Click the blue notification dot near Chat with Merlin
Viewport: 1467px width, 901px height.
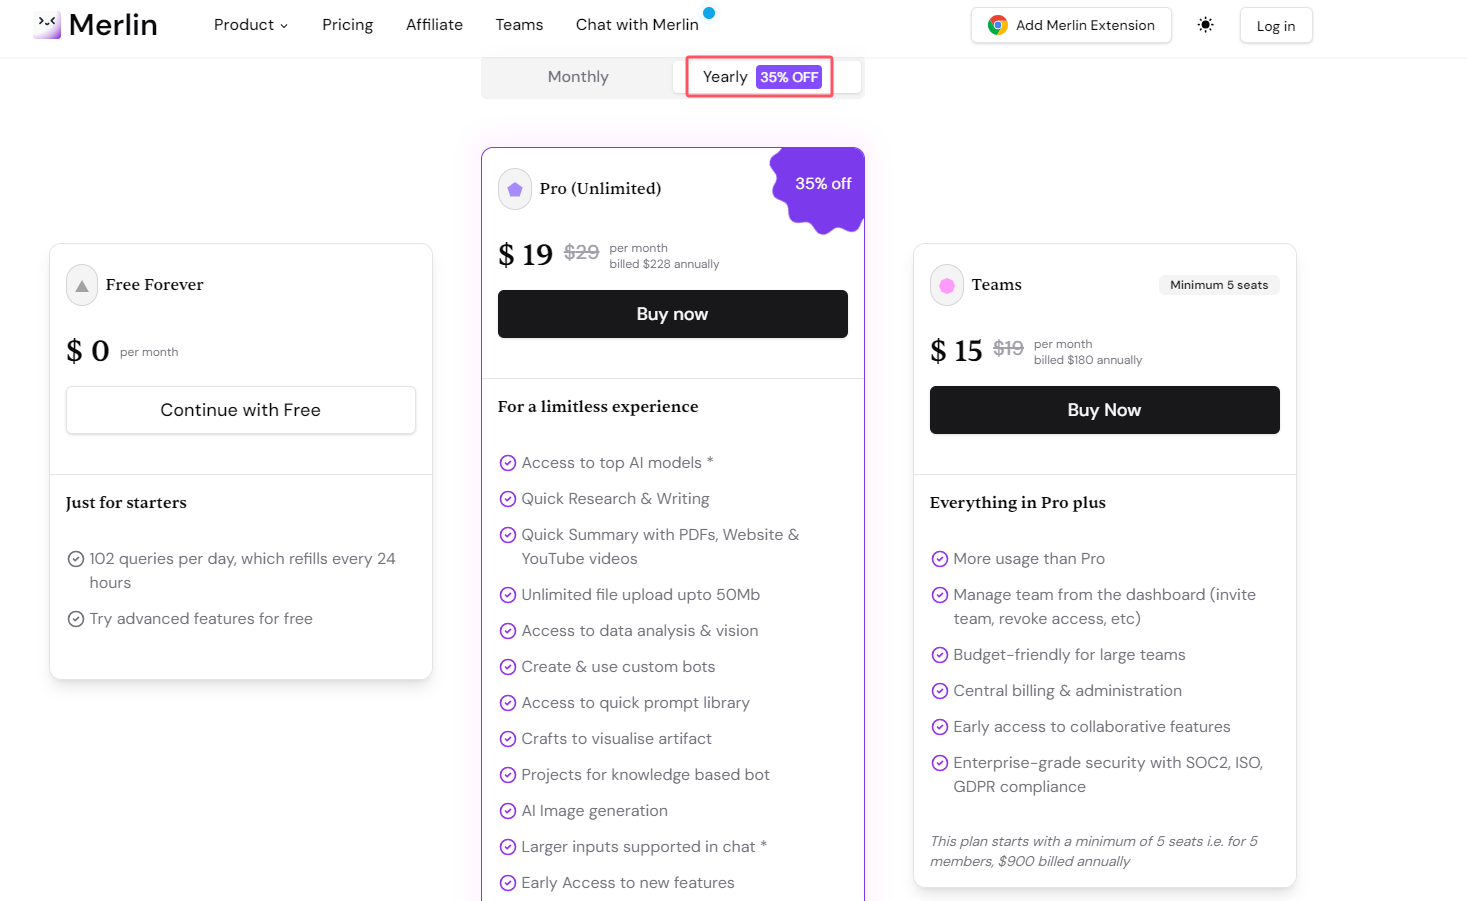(709, 13)
